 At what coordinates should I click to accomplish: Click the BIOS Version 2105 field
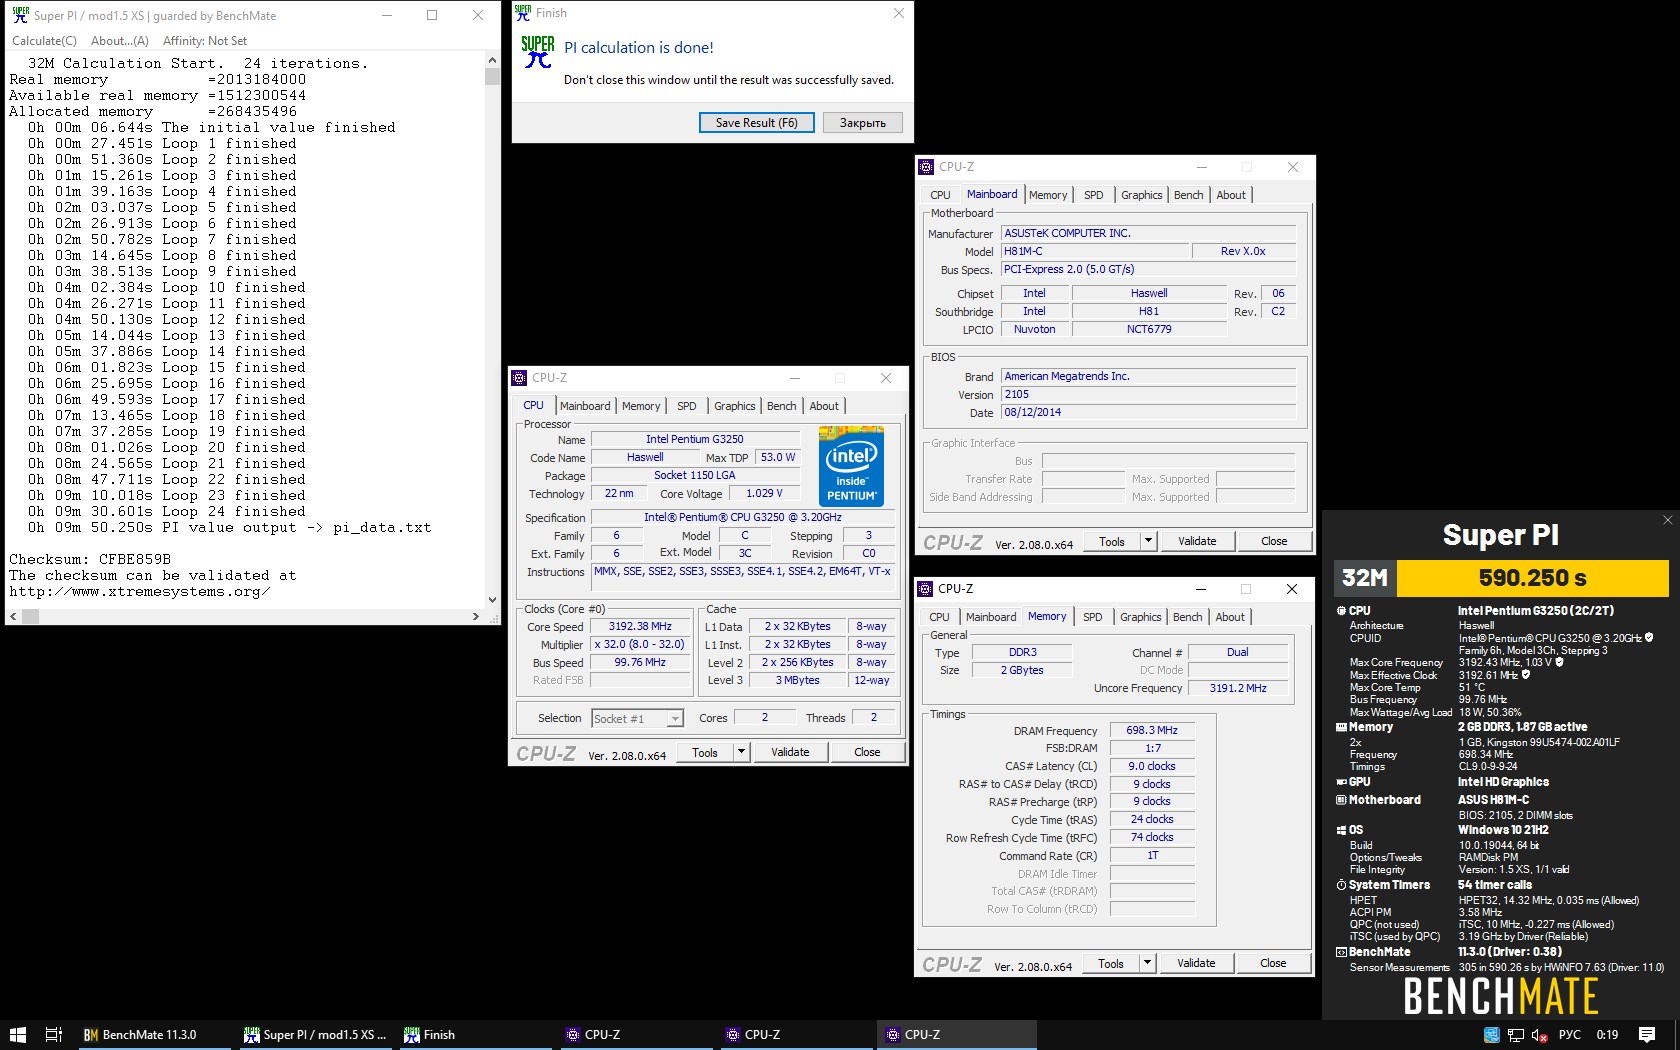point(1149,395)
